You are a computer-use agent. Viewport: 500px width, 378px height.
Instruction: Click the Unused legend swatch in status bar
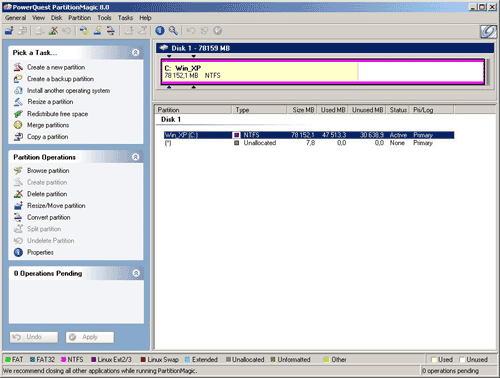tap(462, 359)
